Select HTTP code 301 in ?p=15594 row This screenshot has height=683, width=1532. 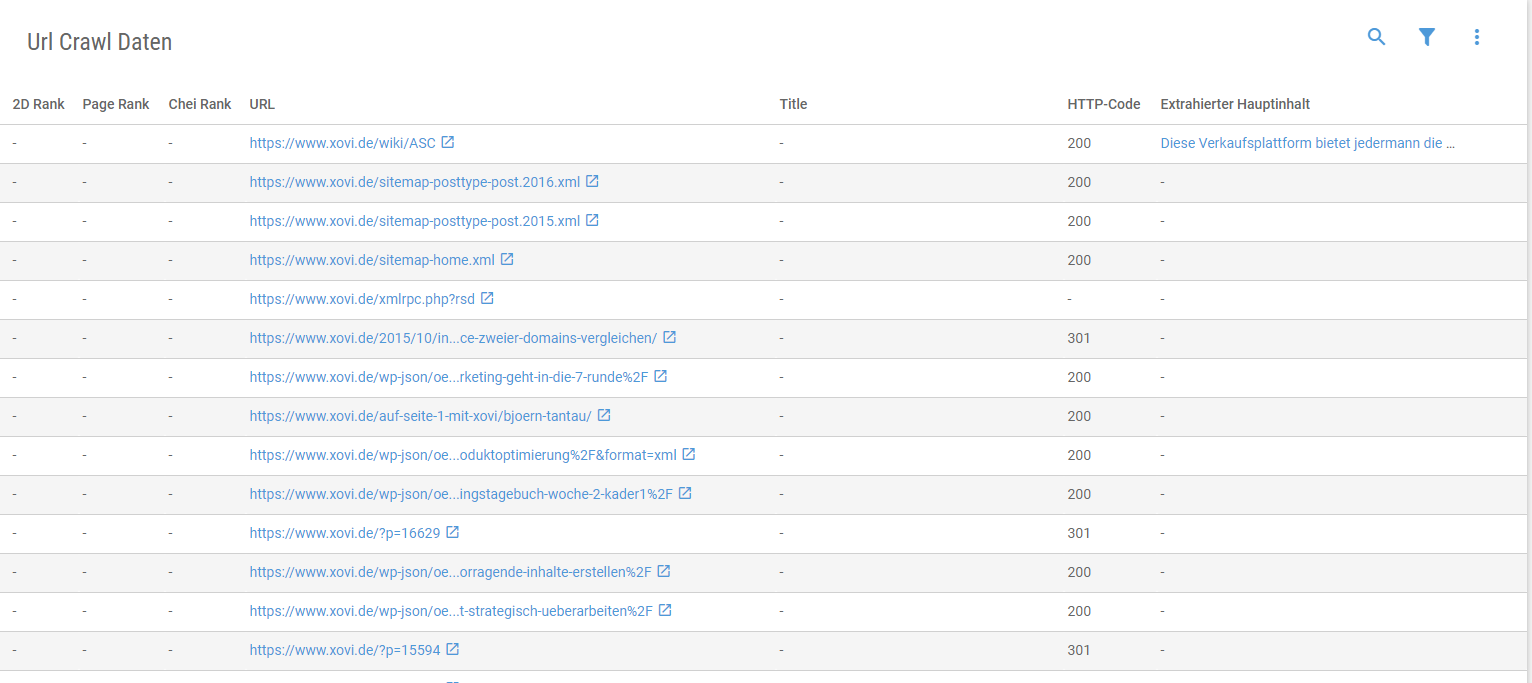1079,650
